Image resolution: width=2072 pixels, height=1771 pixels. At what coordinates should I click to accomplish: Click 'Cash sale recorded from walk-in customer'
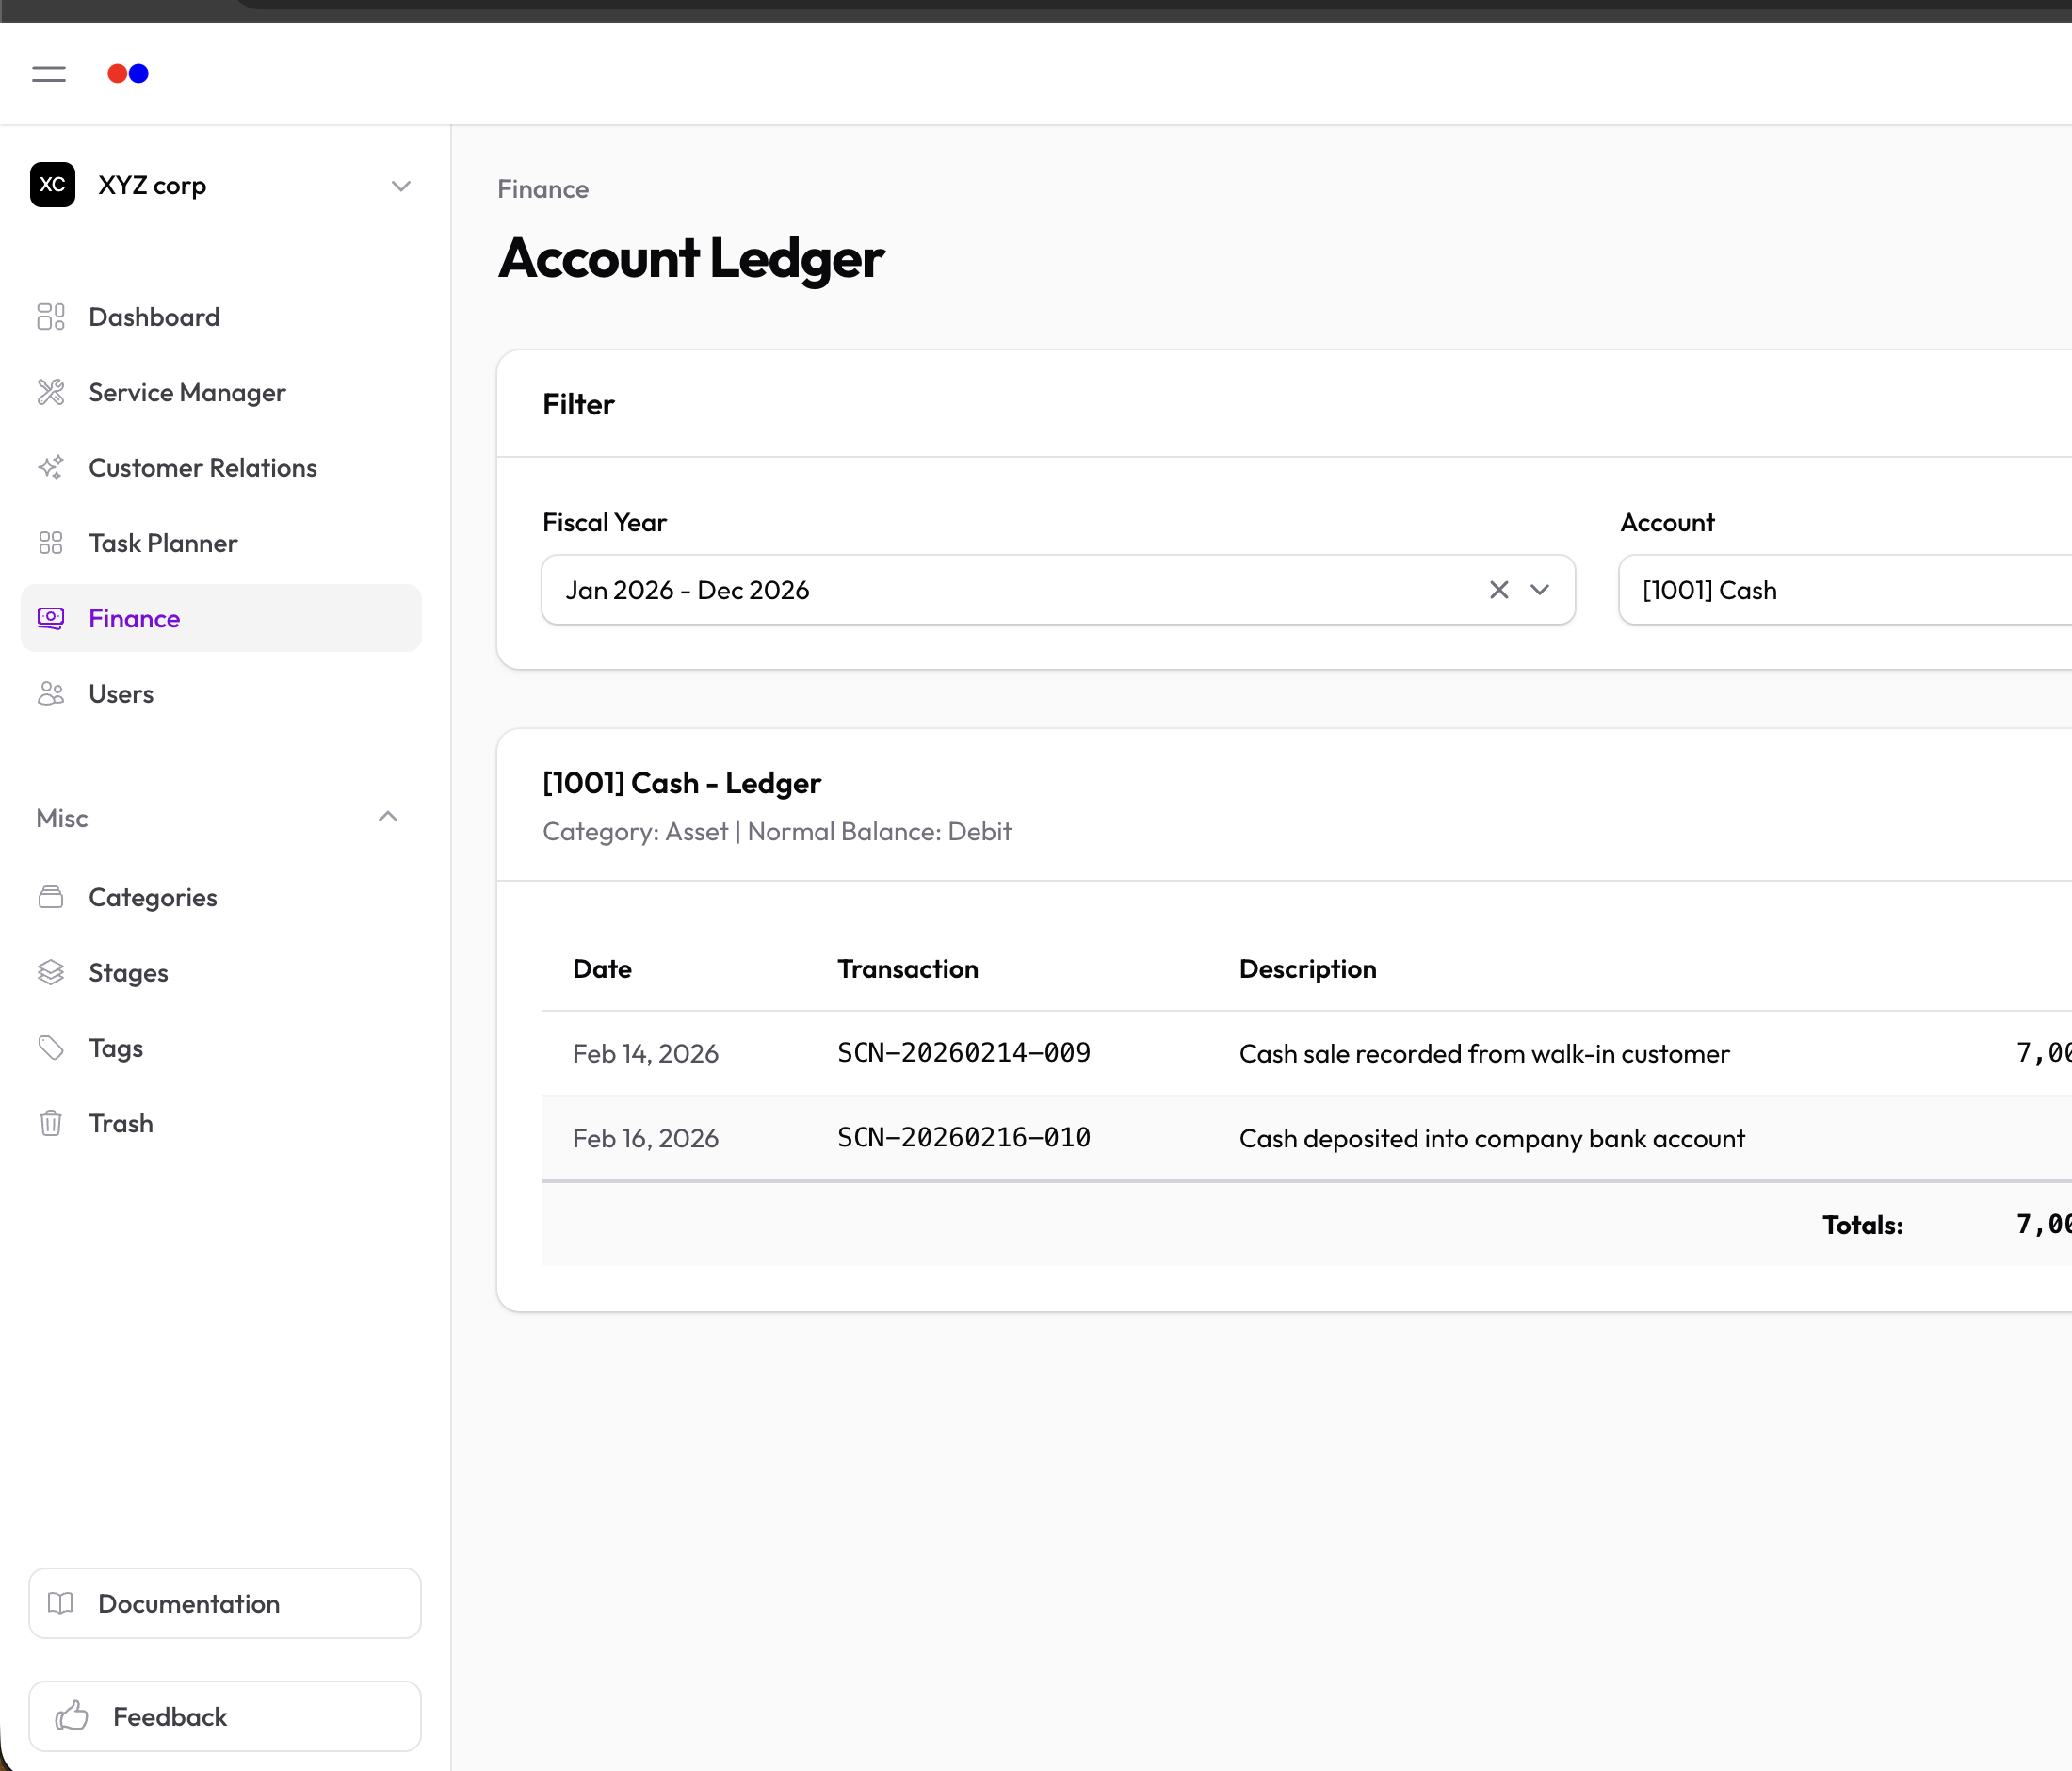(1484, 1053)
